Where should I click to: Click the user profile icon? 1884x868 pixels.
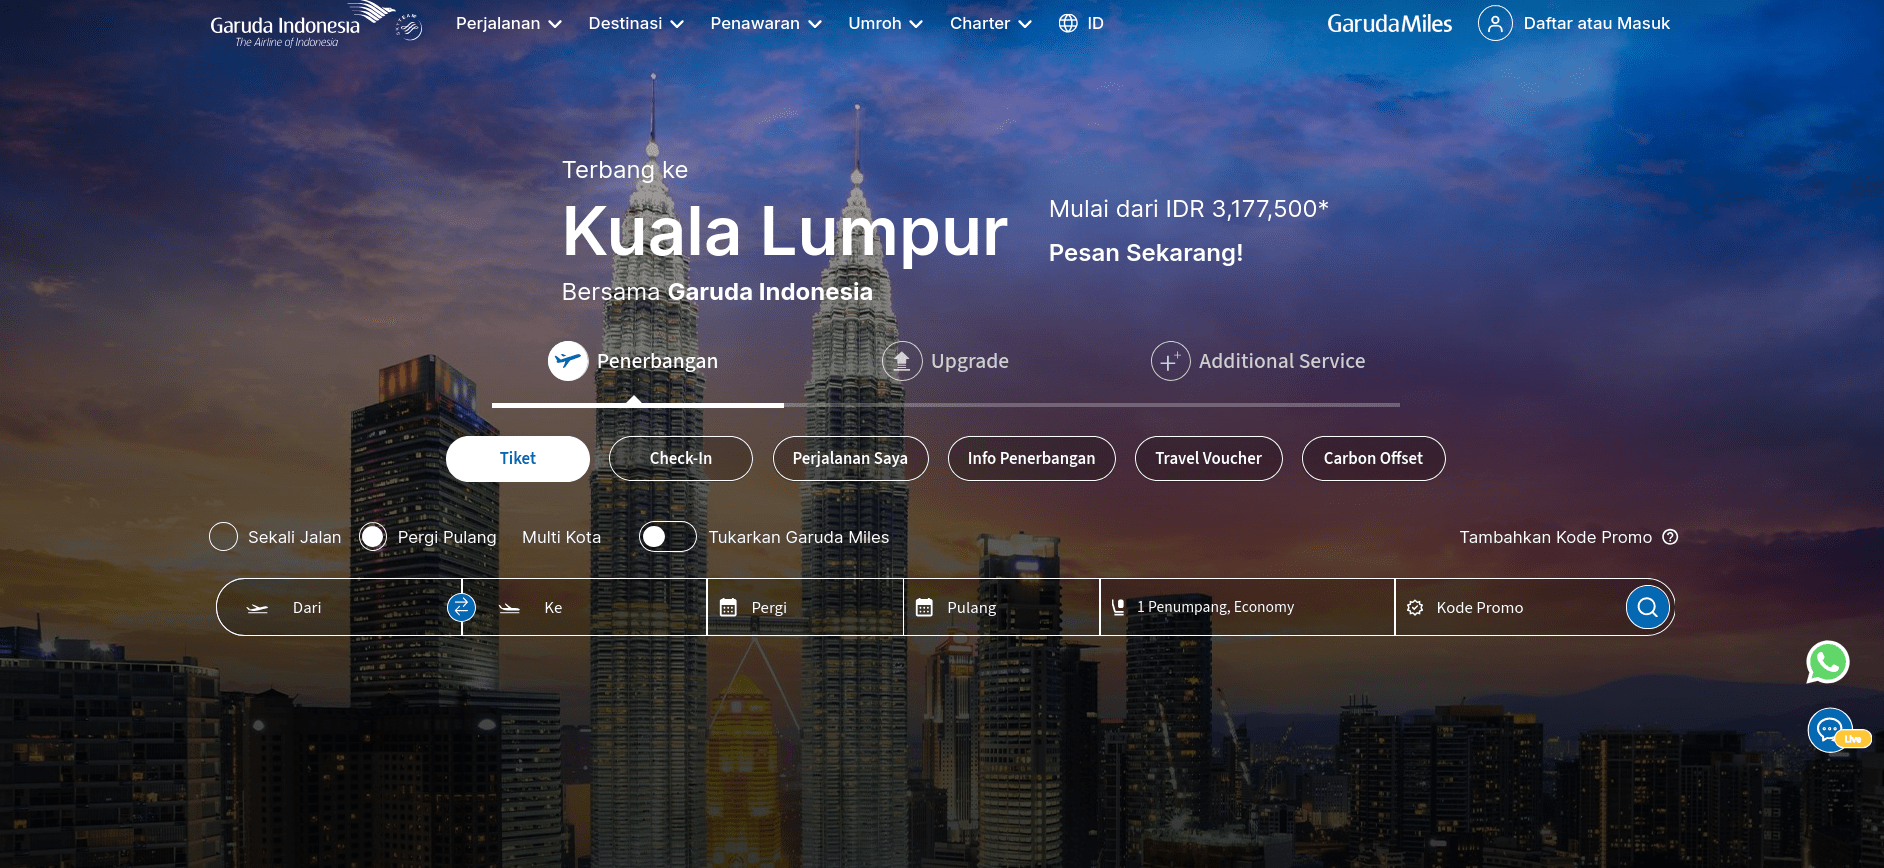click(x=1495, y=23)
